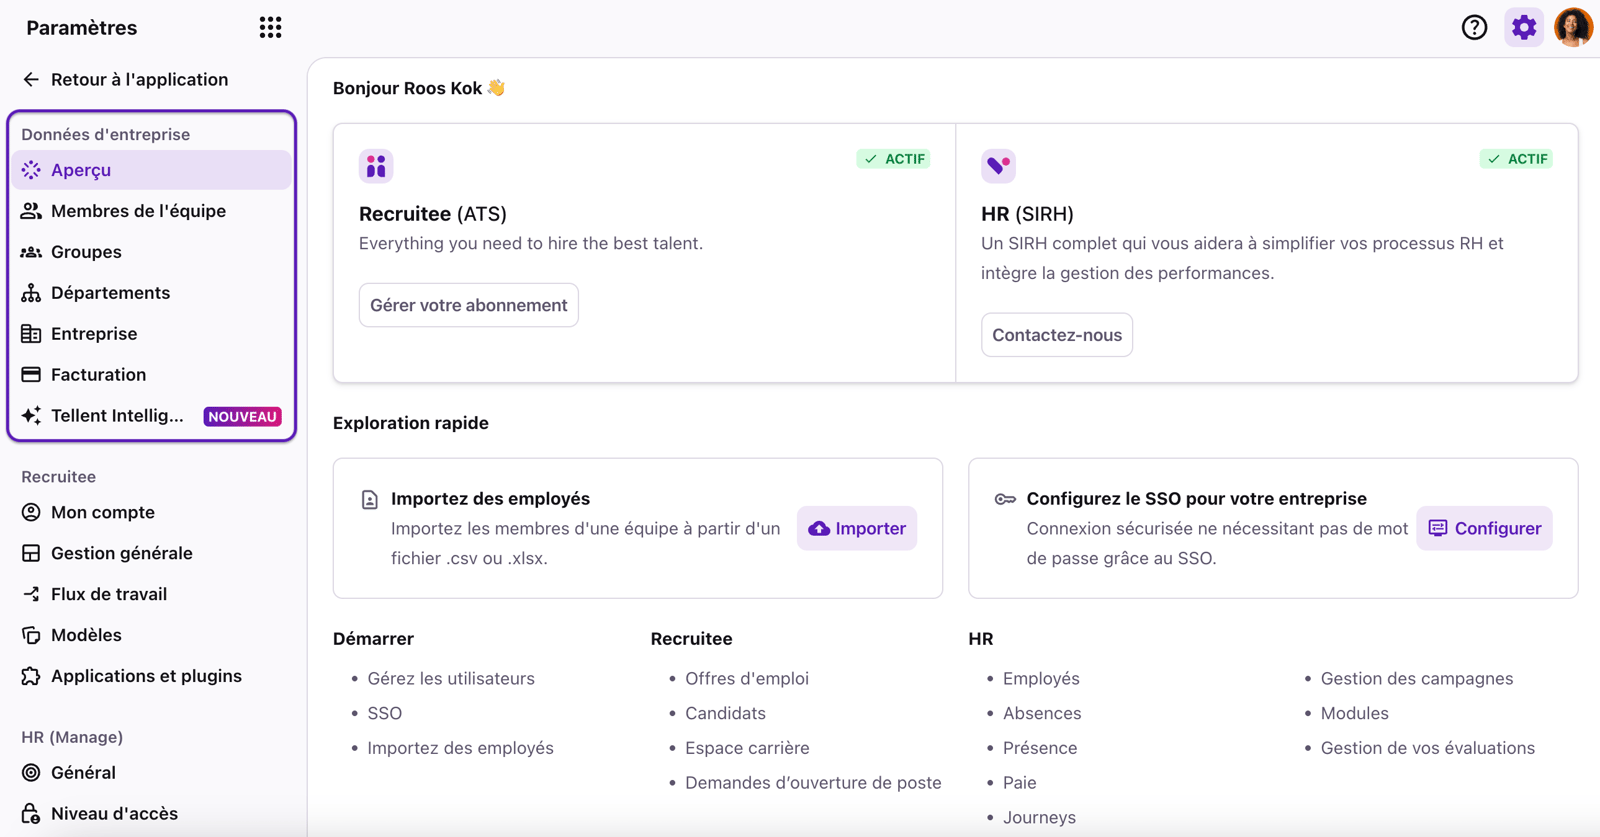Click the Recruitee product logo icon
Image resolution: width=1600 pixels, height=837 pixels.
[376, 166]
